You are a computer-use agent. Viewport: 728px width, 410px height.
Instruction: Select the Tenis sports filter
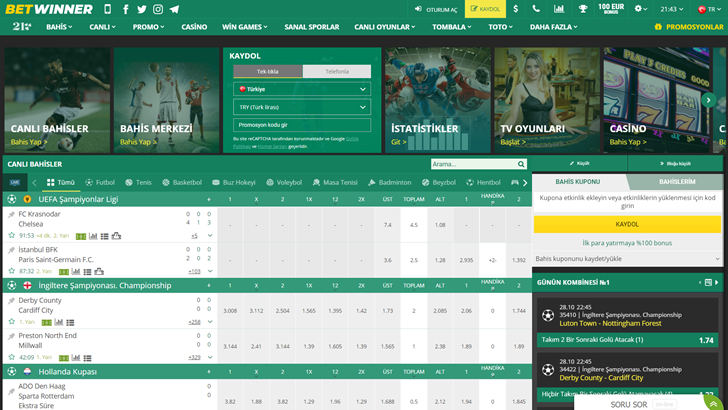[x=138, y=182]
